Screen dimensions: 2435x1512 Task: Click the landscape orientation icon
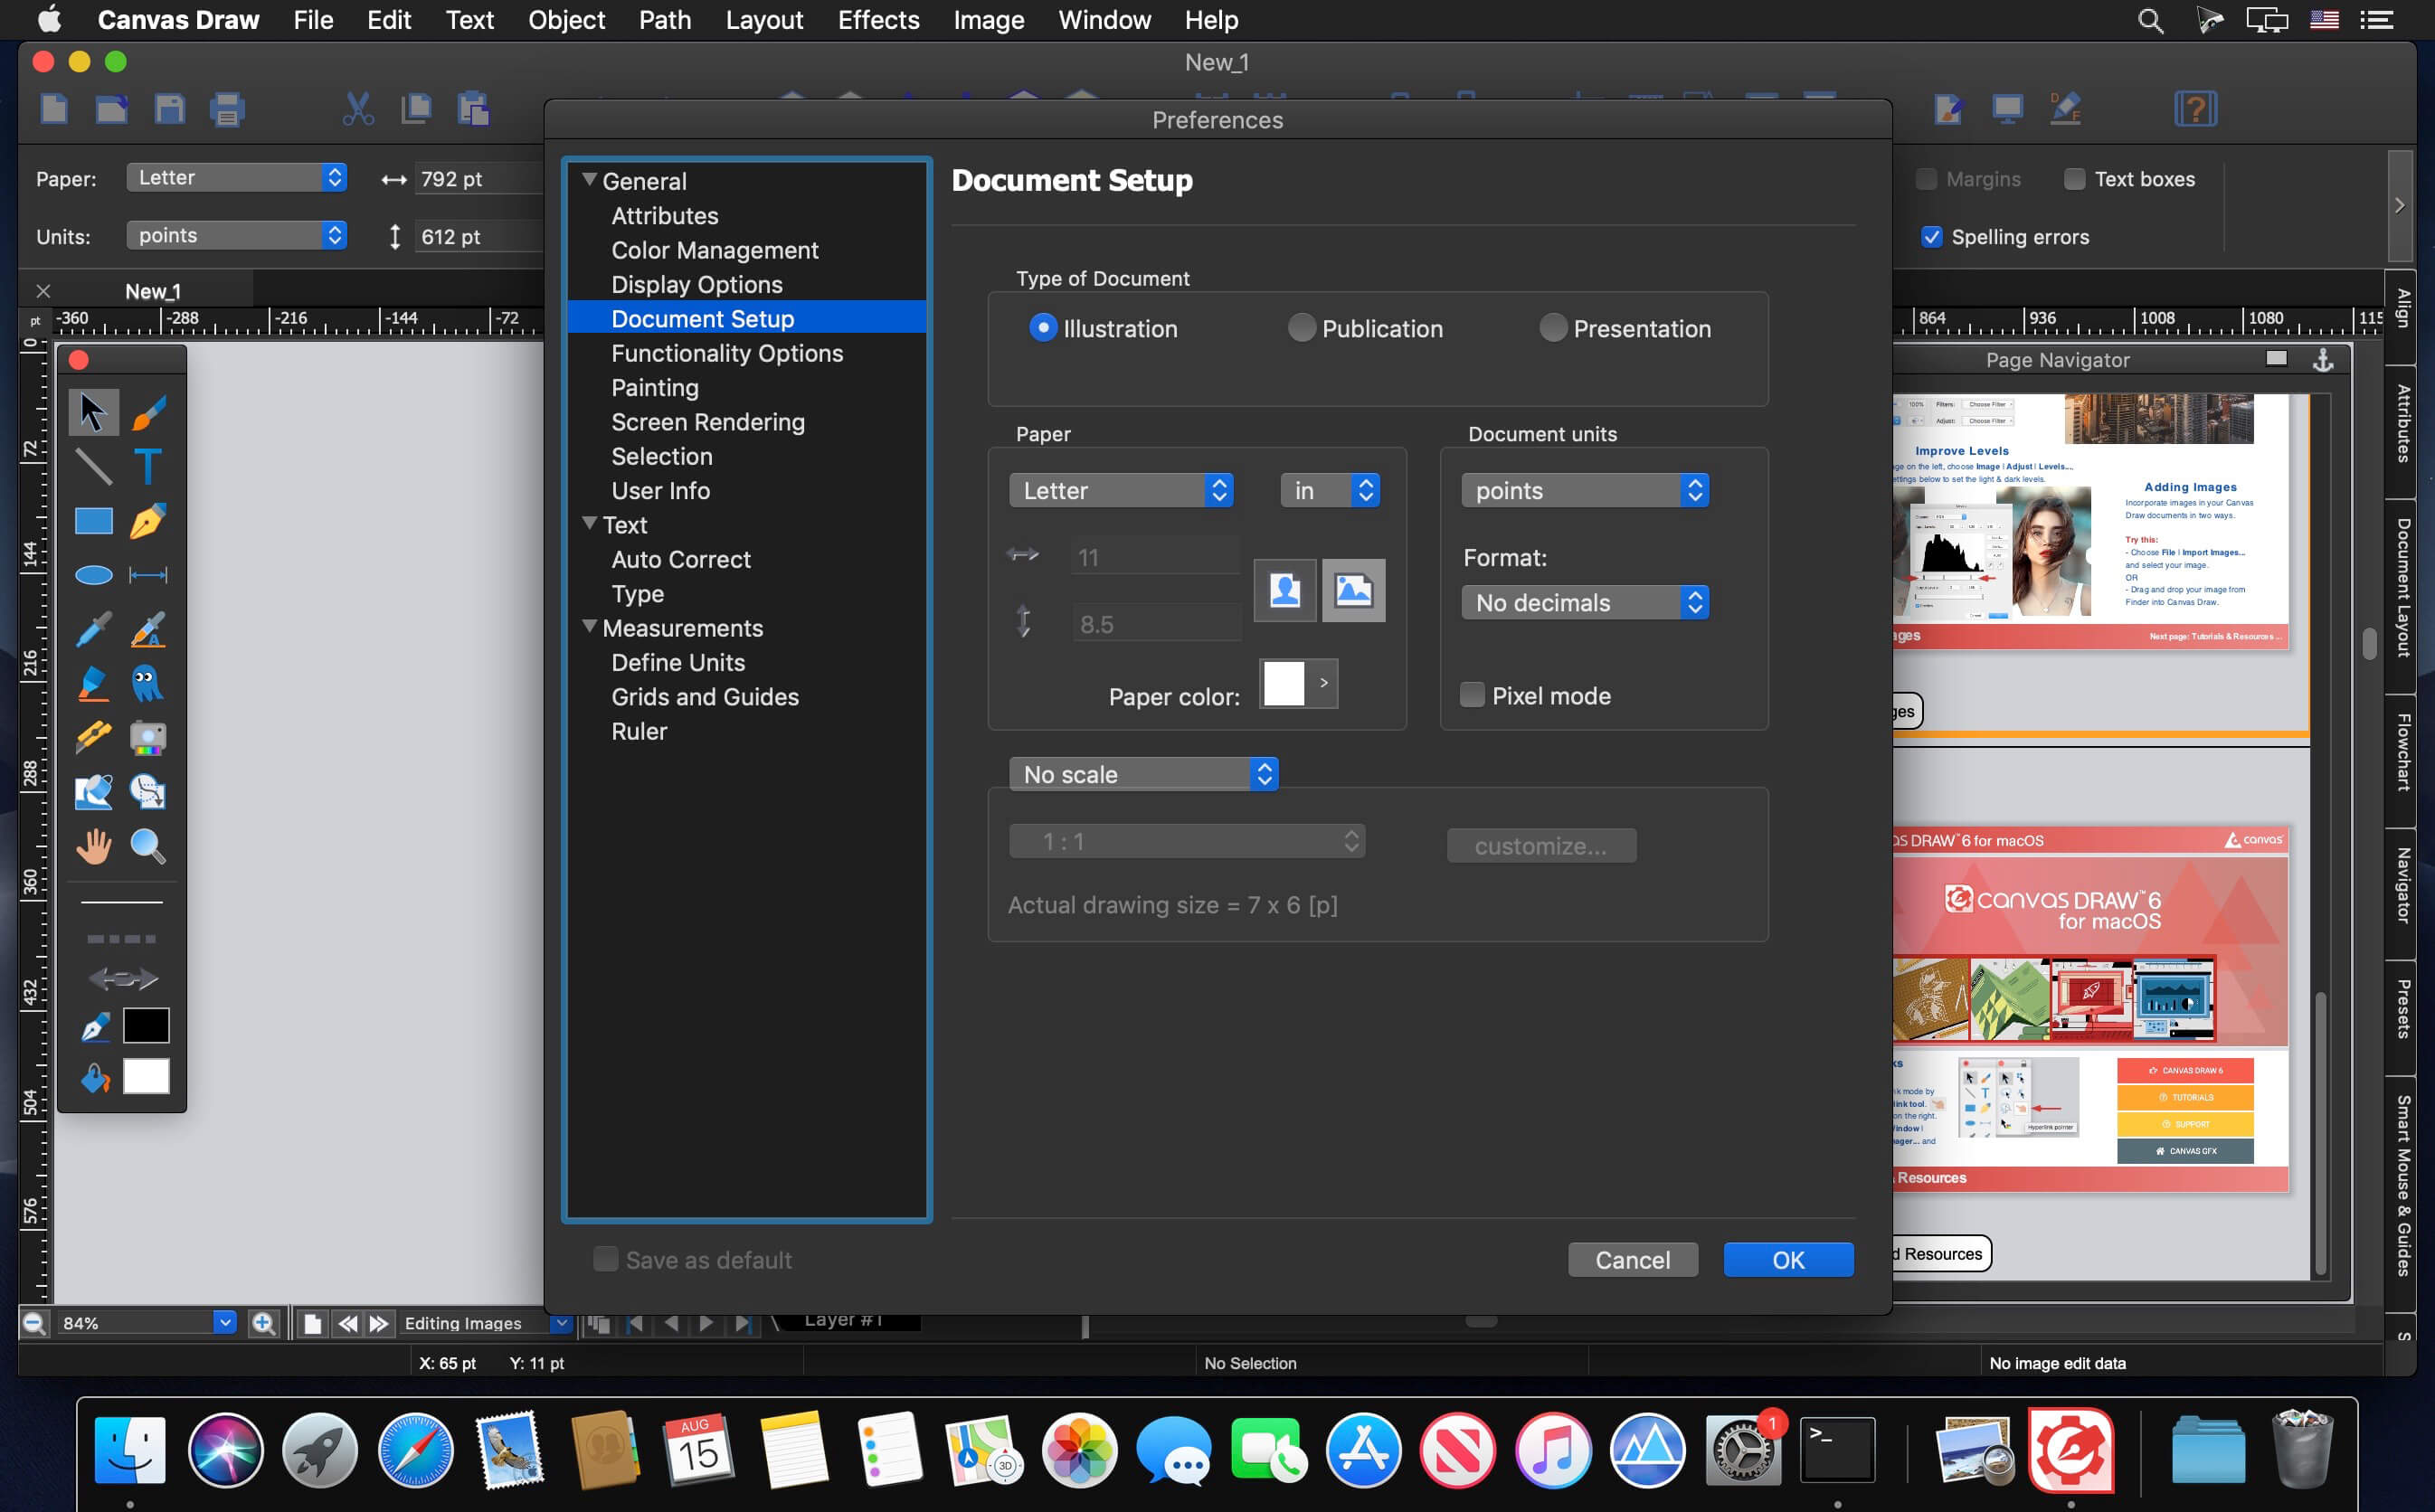click(x=1353, y=590)
